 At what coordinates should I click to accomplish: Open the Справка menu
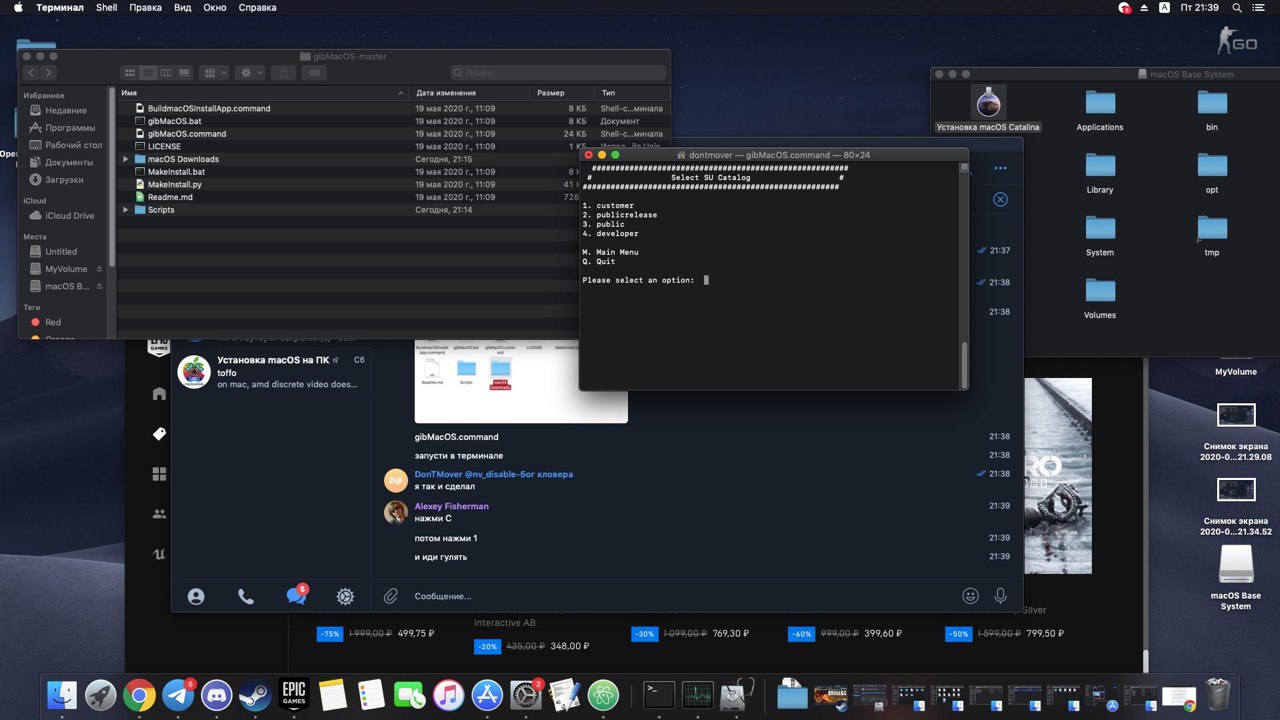(258, 8)
